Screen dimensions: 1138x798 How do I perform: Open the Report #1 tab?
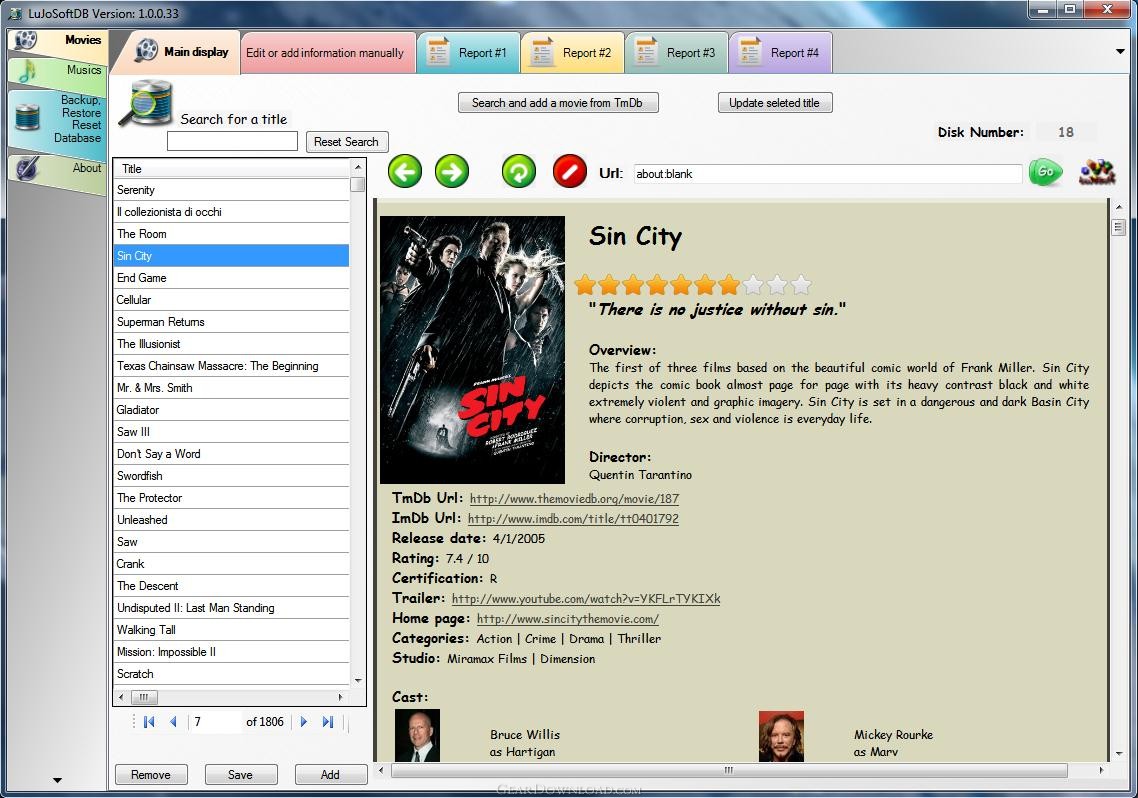pyautogui.click(x=469, y=52)
